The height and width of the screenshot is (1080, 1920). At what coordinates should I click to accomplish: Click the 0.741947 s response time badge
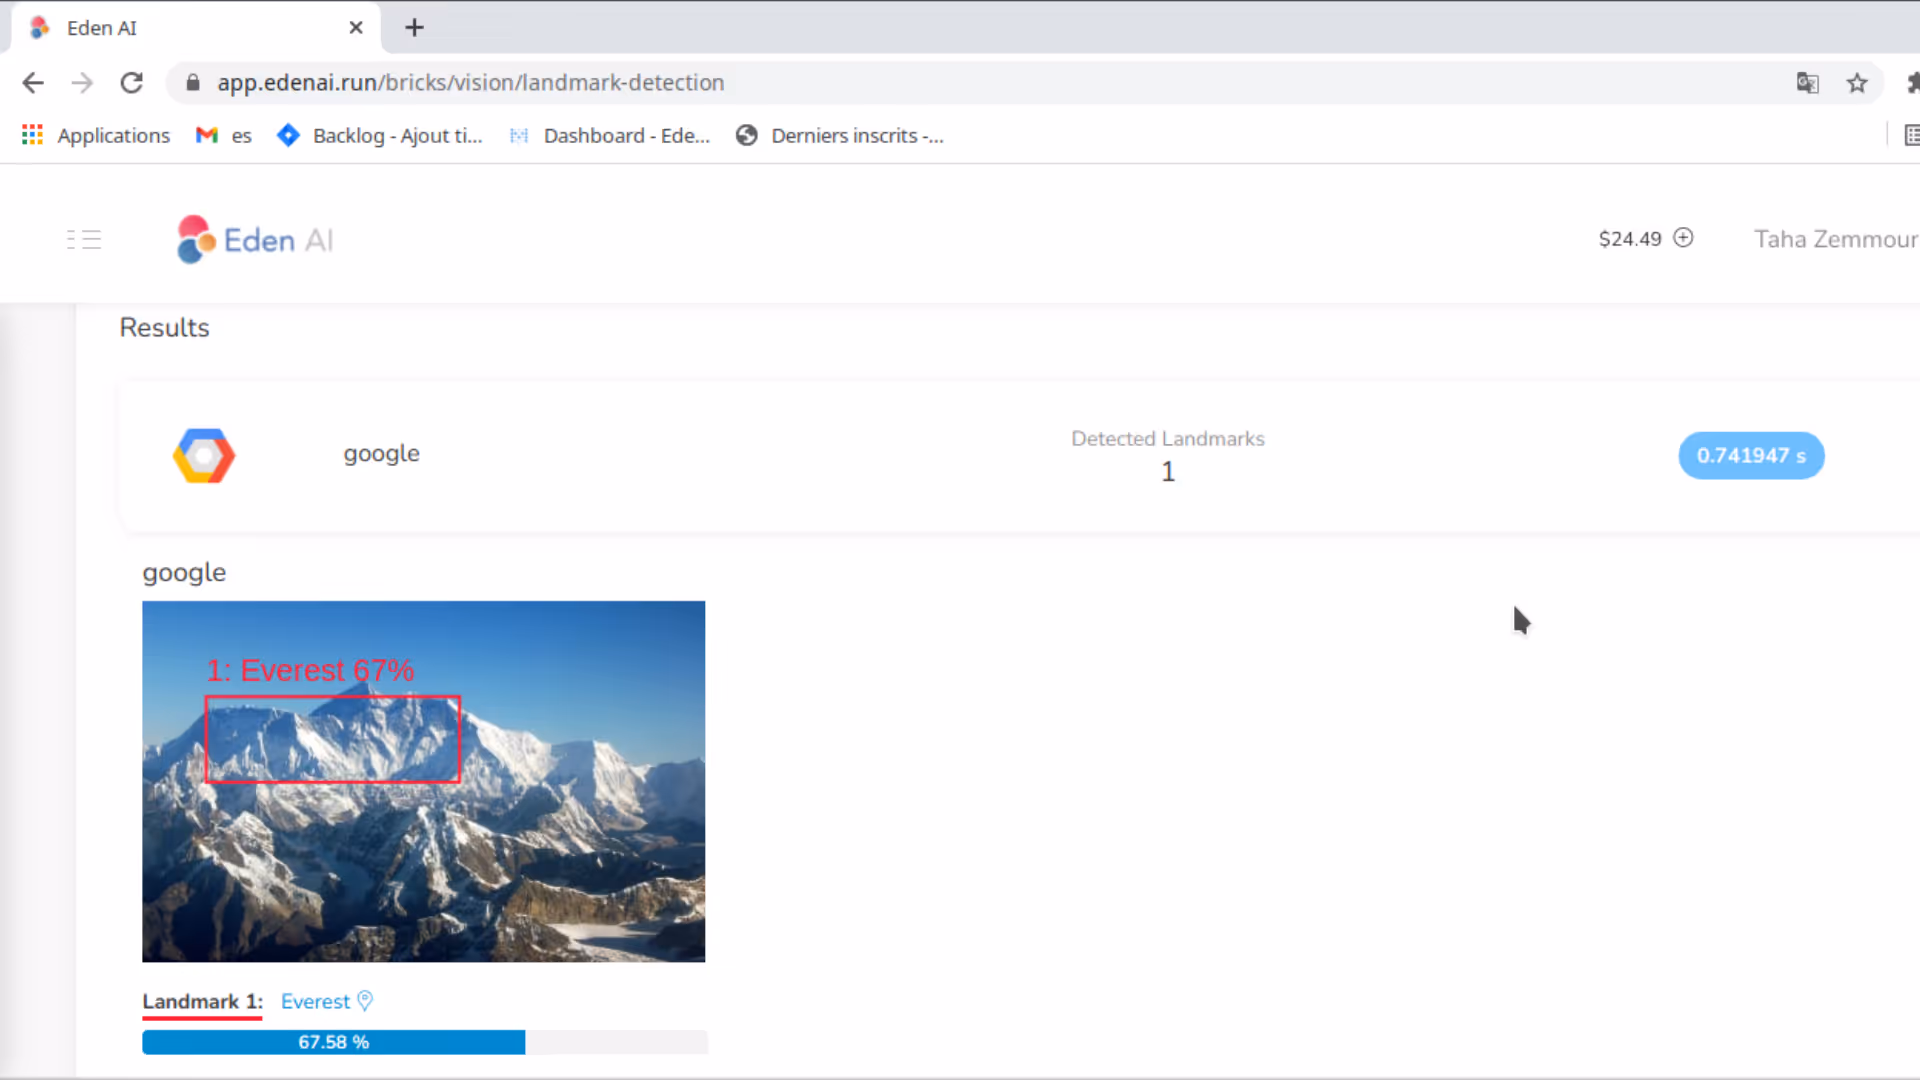(1750, 456)
